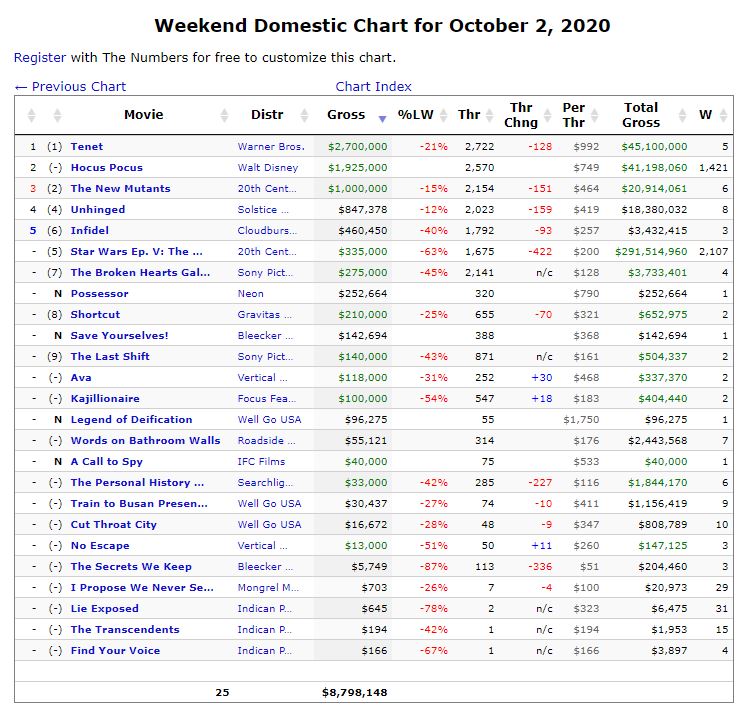The width and height of the screenshot is (754, 706).
Task: Click the Distr column sort arrows
Action: (x=310, y=115)
